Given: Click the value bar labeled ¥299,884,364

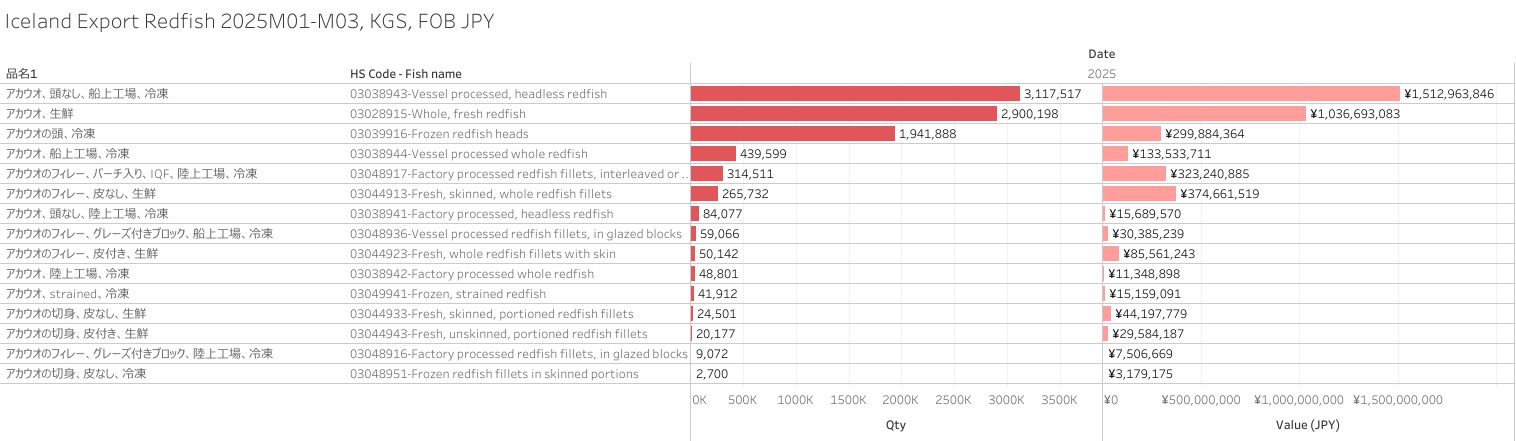Looking at the screenshot, I should tap(1131, 133).
